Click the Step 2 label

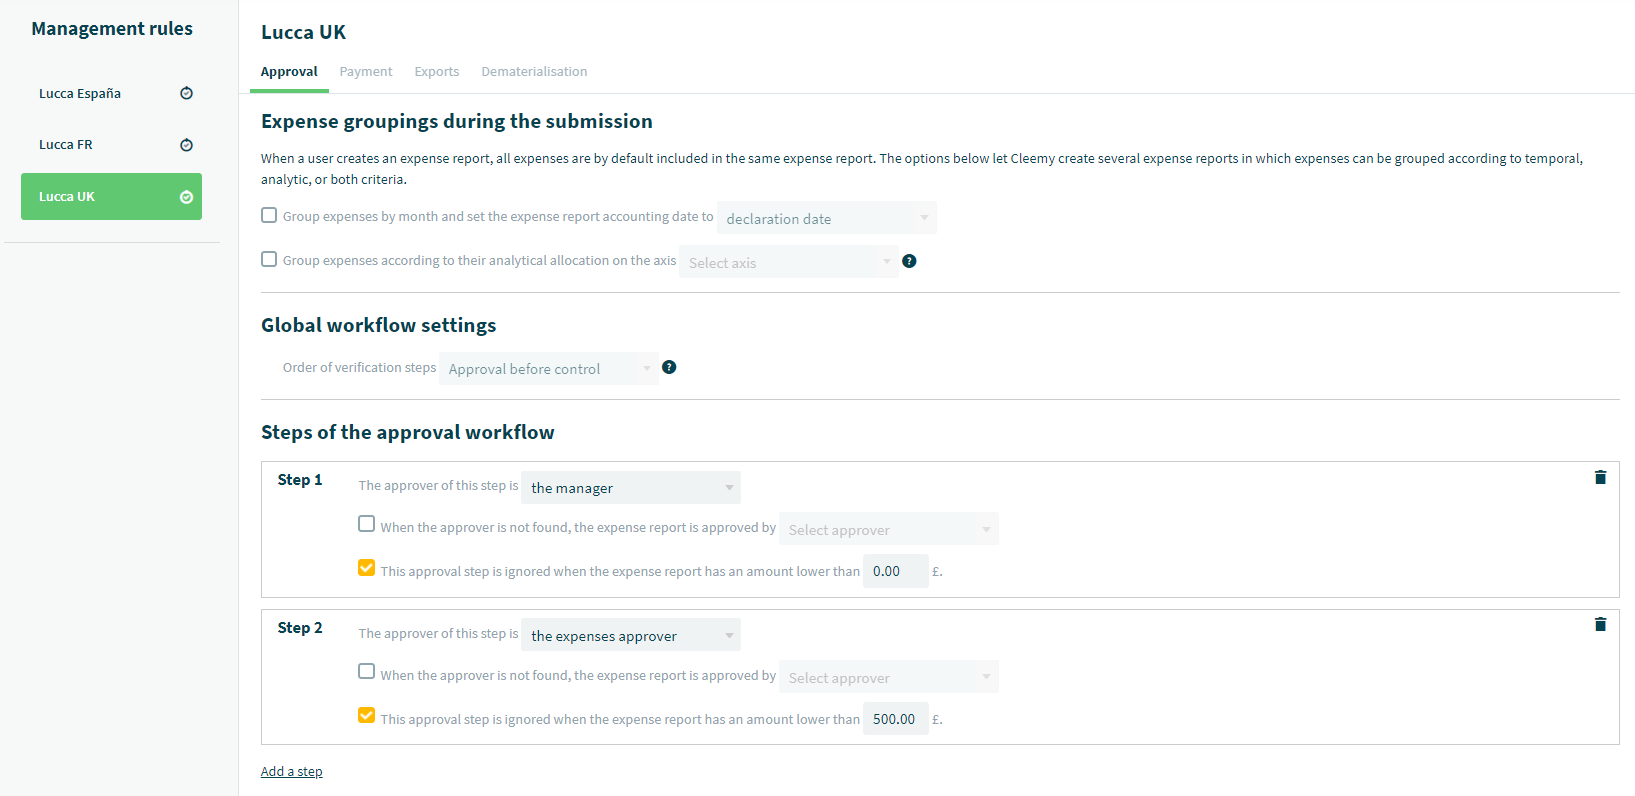click(x=300, y=628)
